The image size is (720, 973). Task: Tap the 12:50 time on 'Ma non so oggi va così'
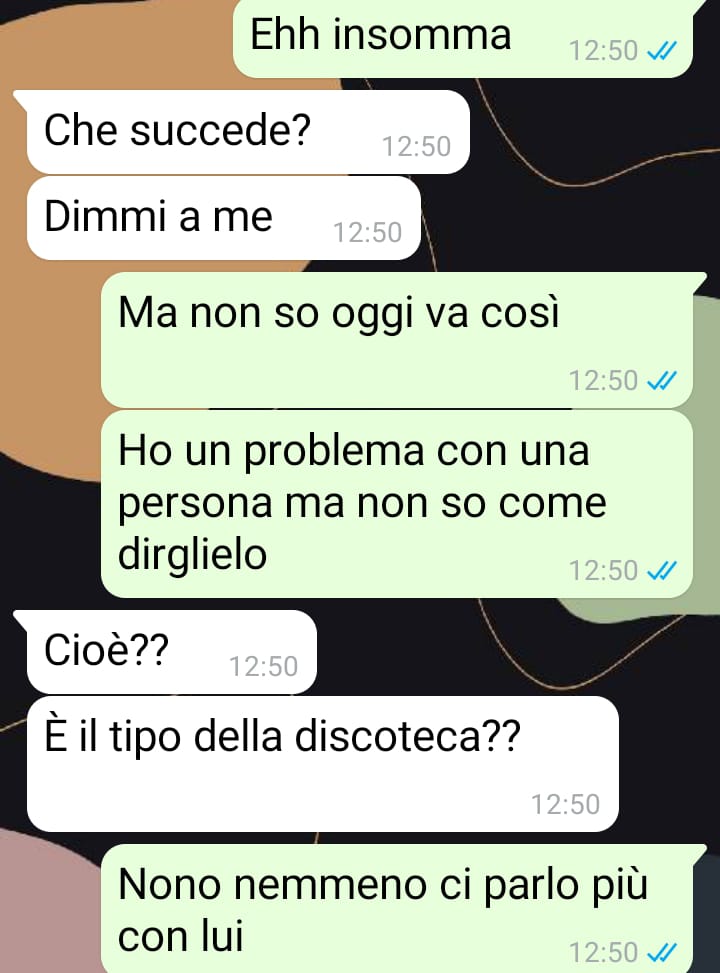[603, 380]
